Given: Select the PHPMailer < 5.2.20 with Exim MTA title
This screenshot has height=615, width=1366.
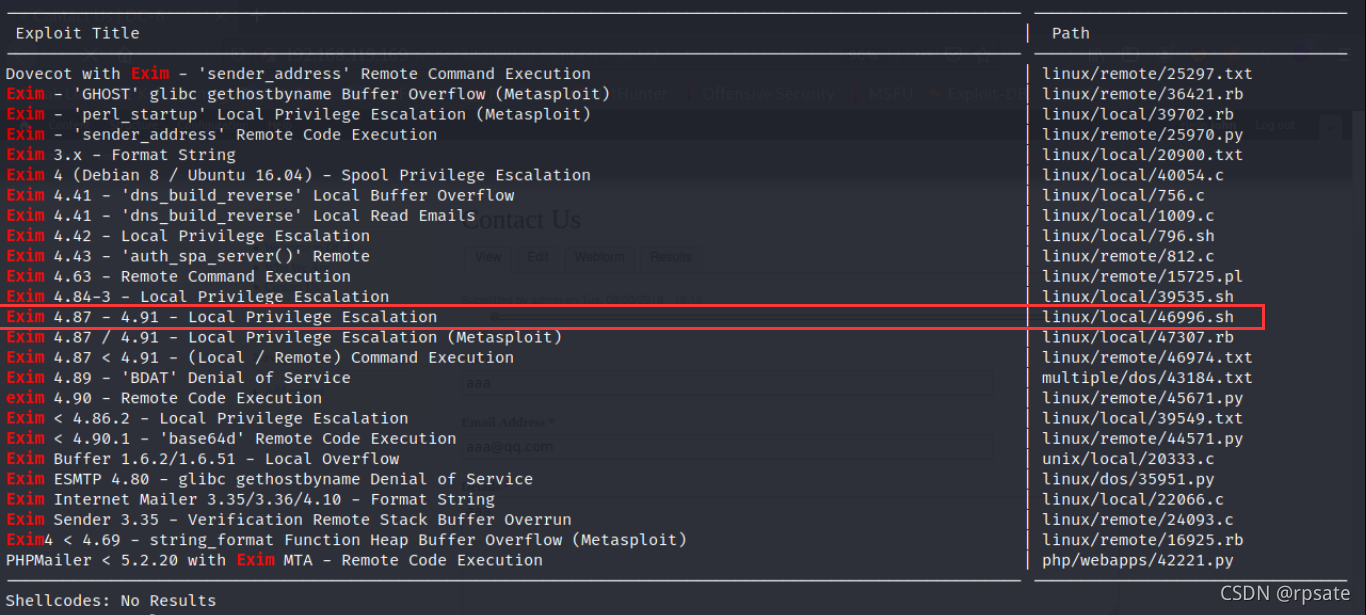Looking at the screenshot, I should 274,561.
